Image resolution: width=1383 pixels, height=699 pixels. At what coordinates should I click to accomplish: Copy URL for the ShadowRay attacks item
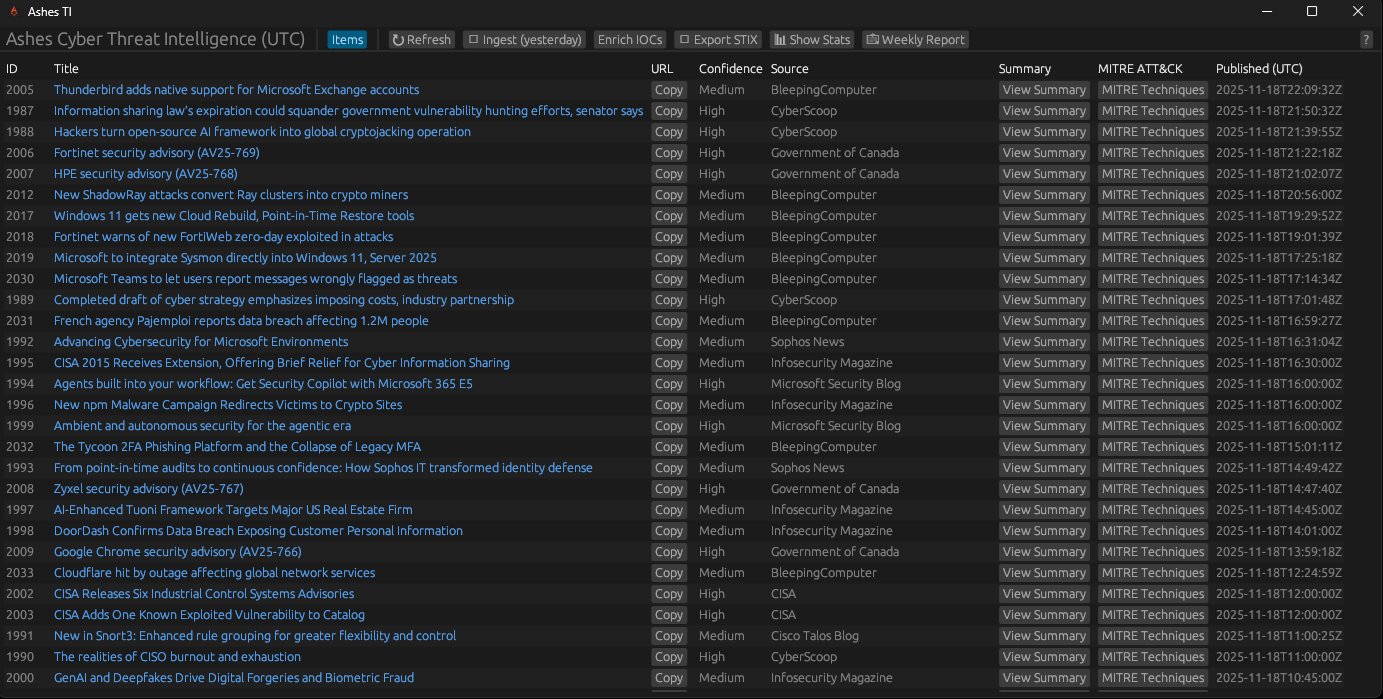click(x=668, y=195)
